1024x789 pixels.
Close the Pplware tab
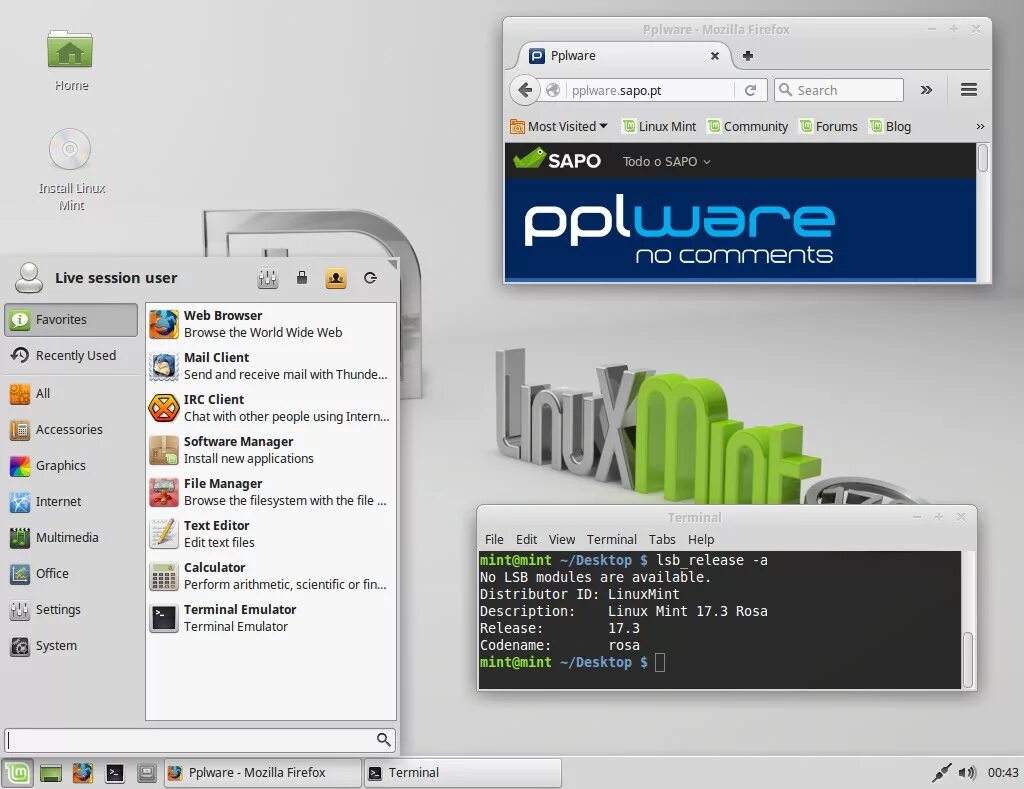pos(714,56)
